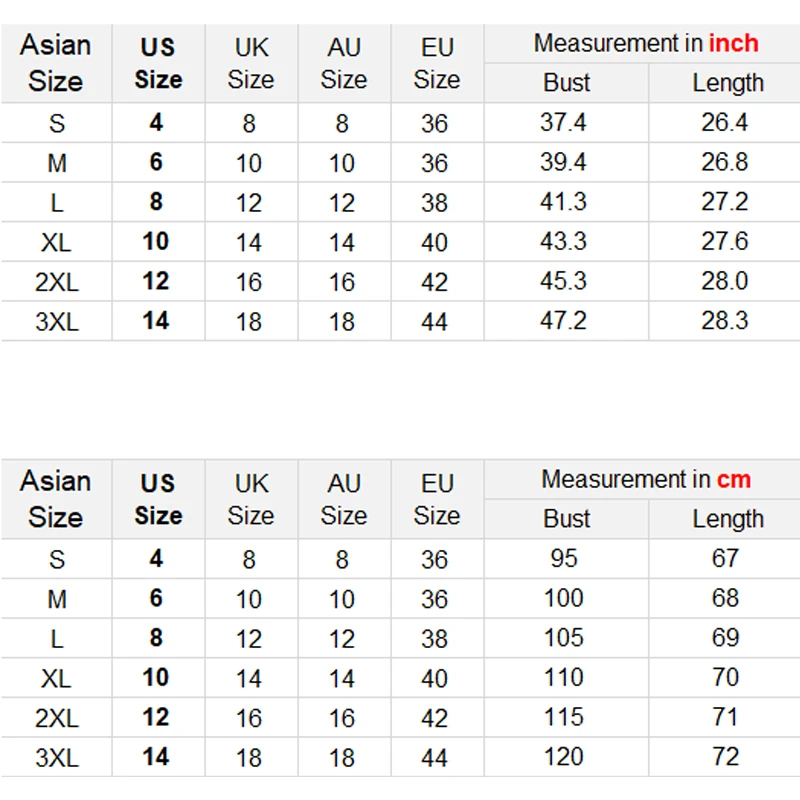Click the 69 length value
800x800 pixels.
[x=726, y=638]
